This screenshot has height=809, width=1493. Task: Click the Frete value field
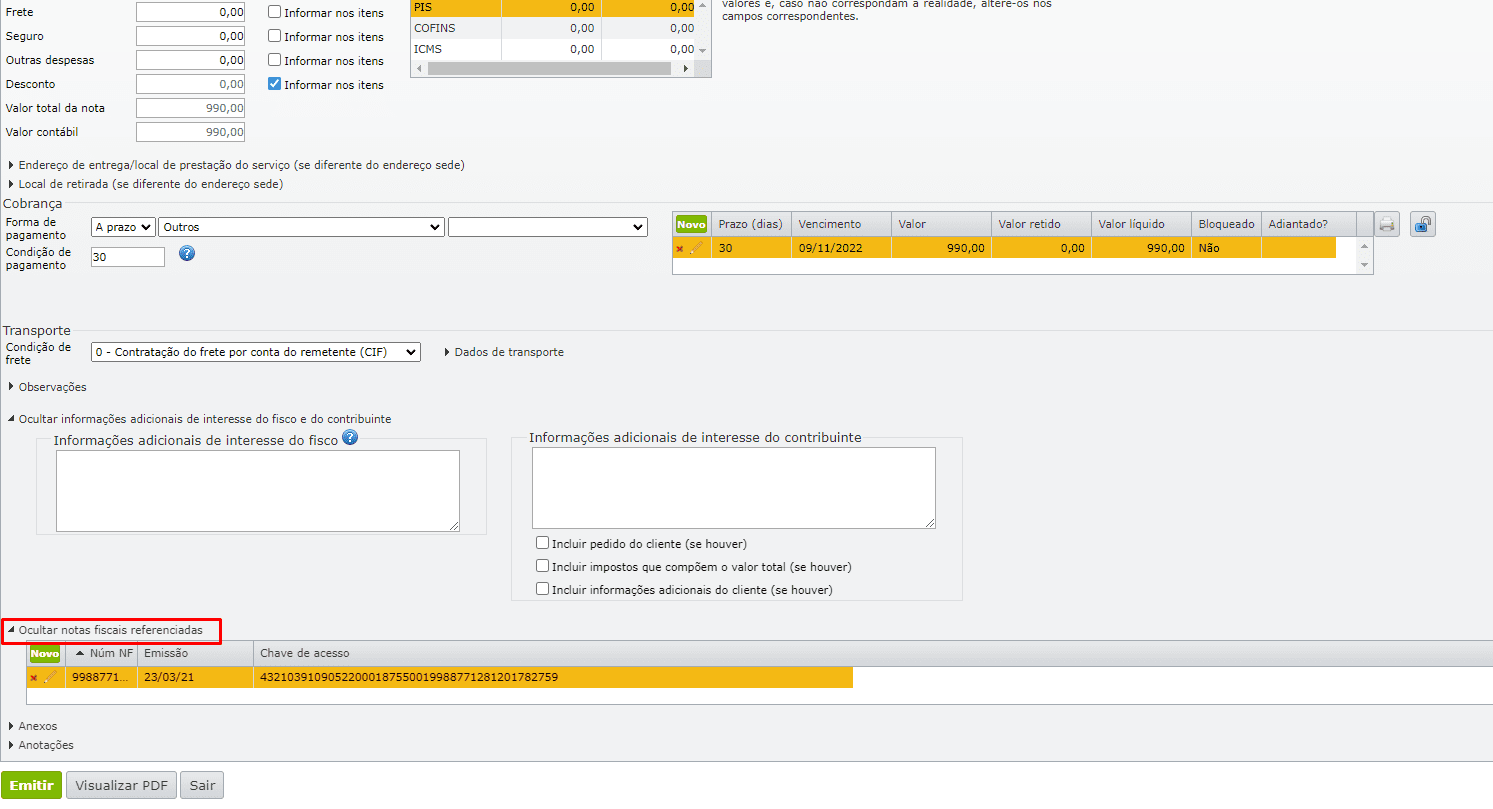[x=190, y=12]
